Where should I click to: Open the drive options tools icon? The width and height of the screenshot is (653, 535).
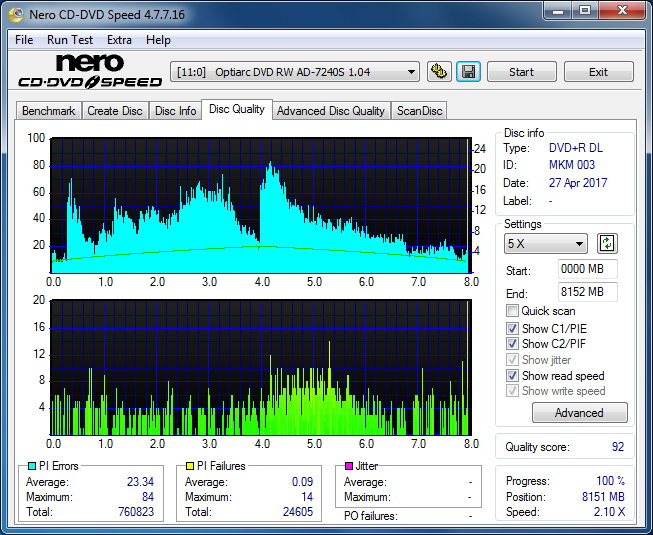point(439,72)
